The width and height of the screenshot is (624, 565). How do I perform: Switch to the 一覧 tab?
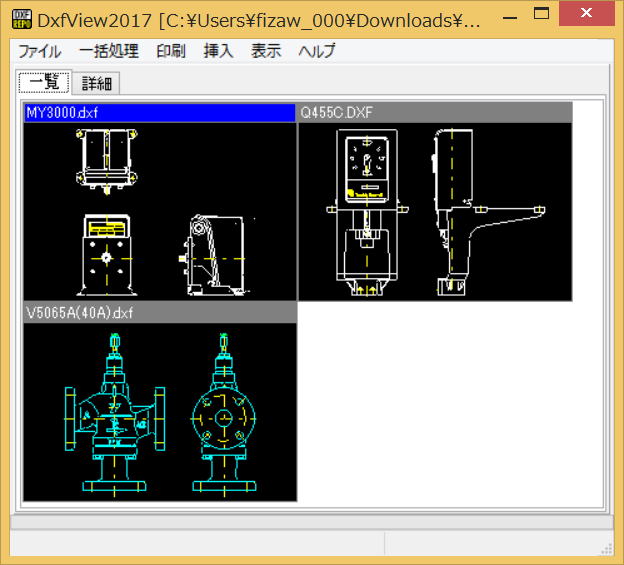click(44, 82)
